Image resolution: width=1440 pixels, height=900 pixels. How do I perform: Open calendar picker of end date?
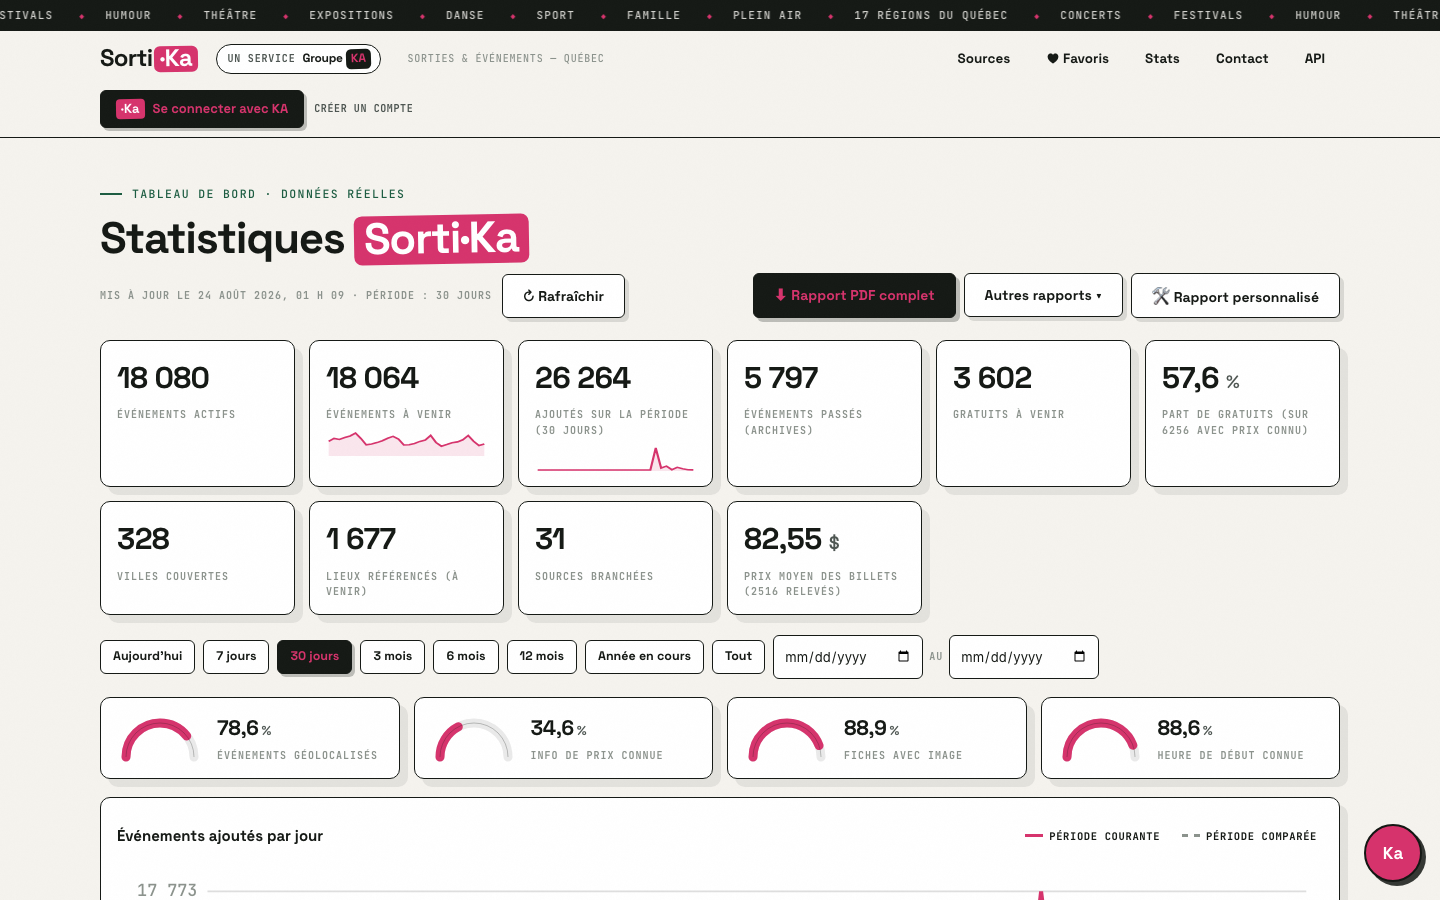click(x=1080, y=657)
